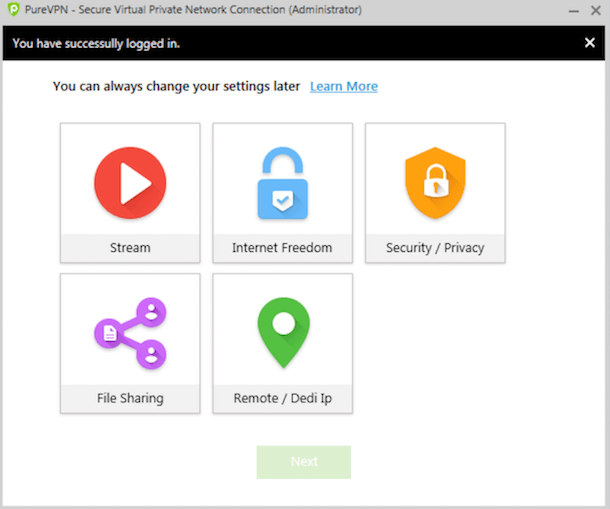This screenshot has height=509, width=610.
Task: Click the Stream label
Action: pyautogui.click(x=130, y=248)
